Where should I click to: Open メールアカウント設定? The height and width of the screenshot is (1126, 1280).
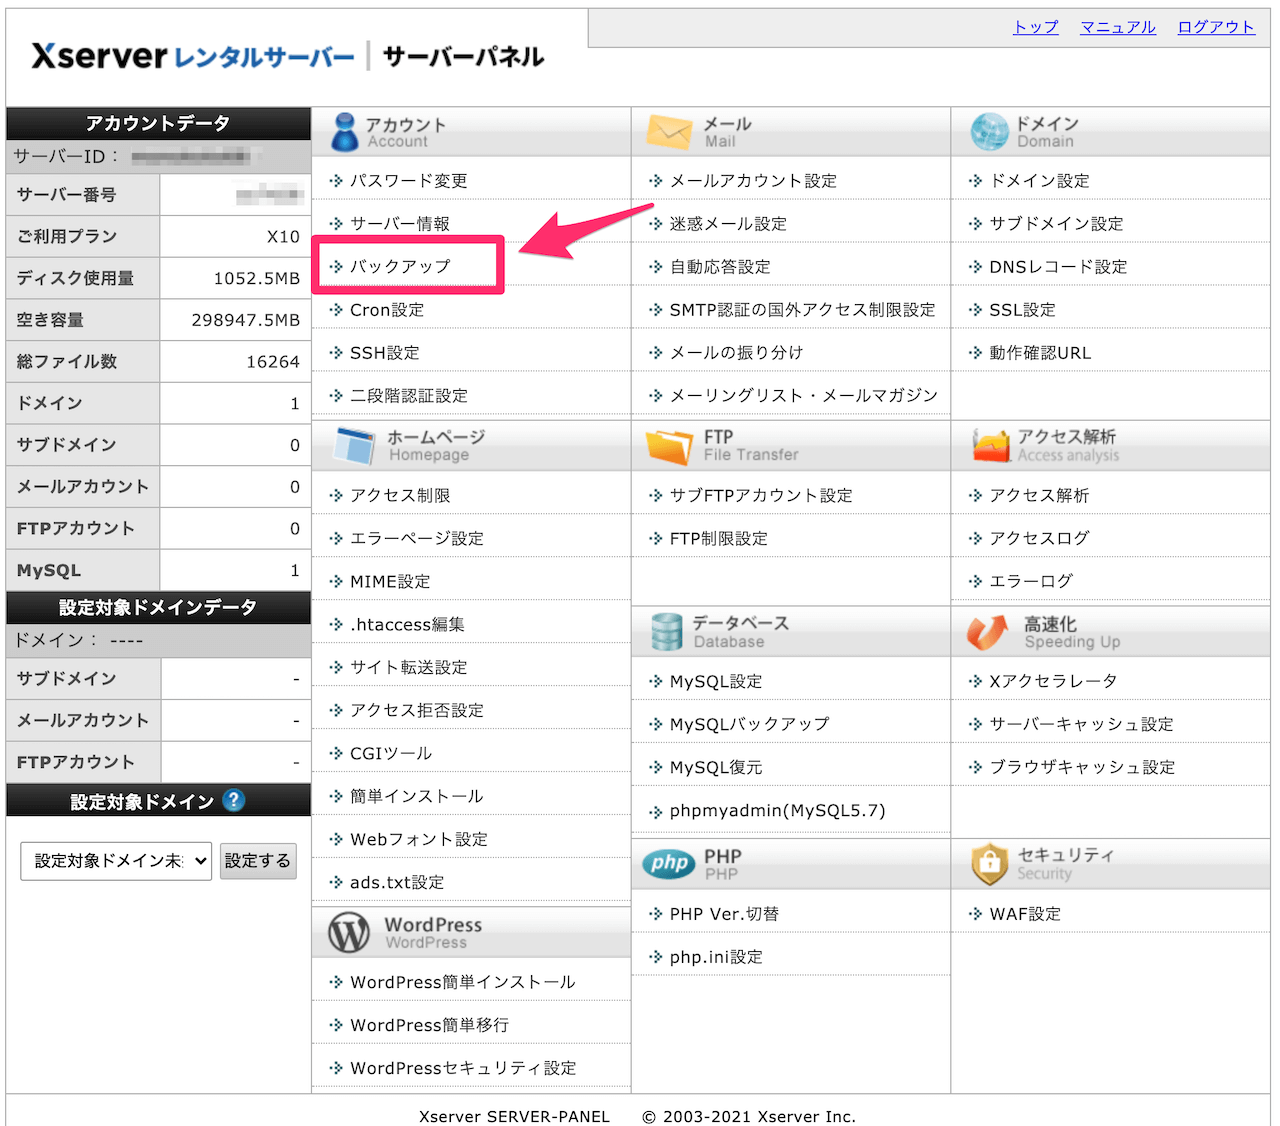point(753,181)
